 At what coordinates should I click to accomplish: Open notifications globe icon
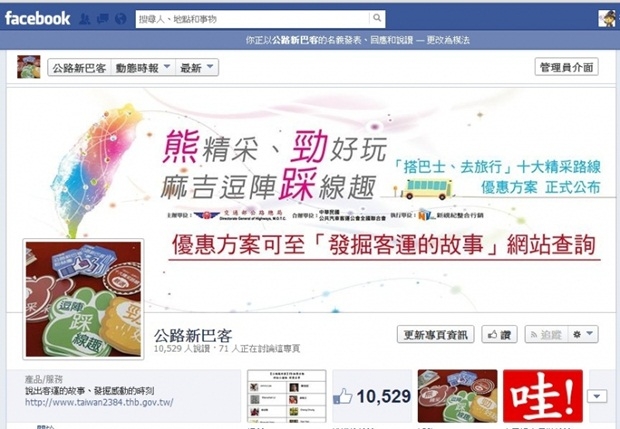tap(121, 19)
